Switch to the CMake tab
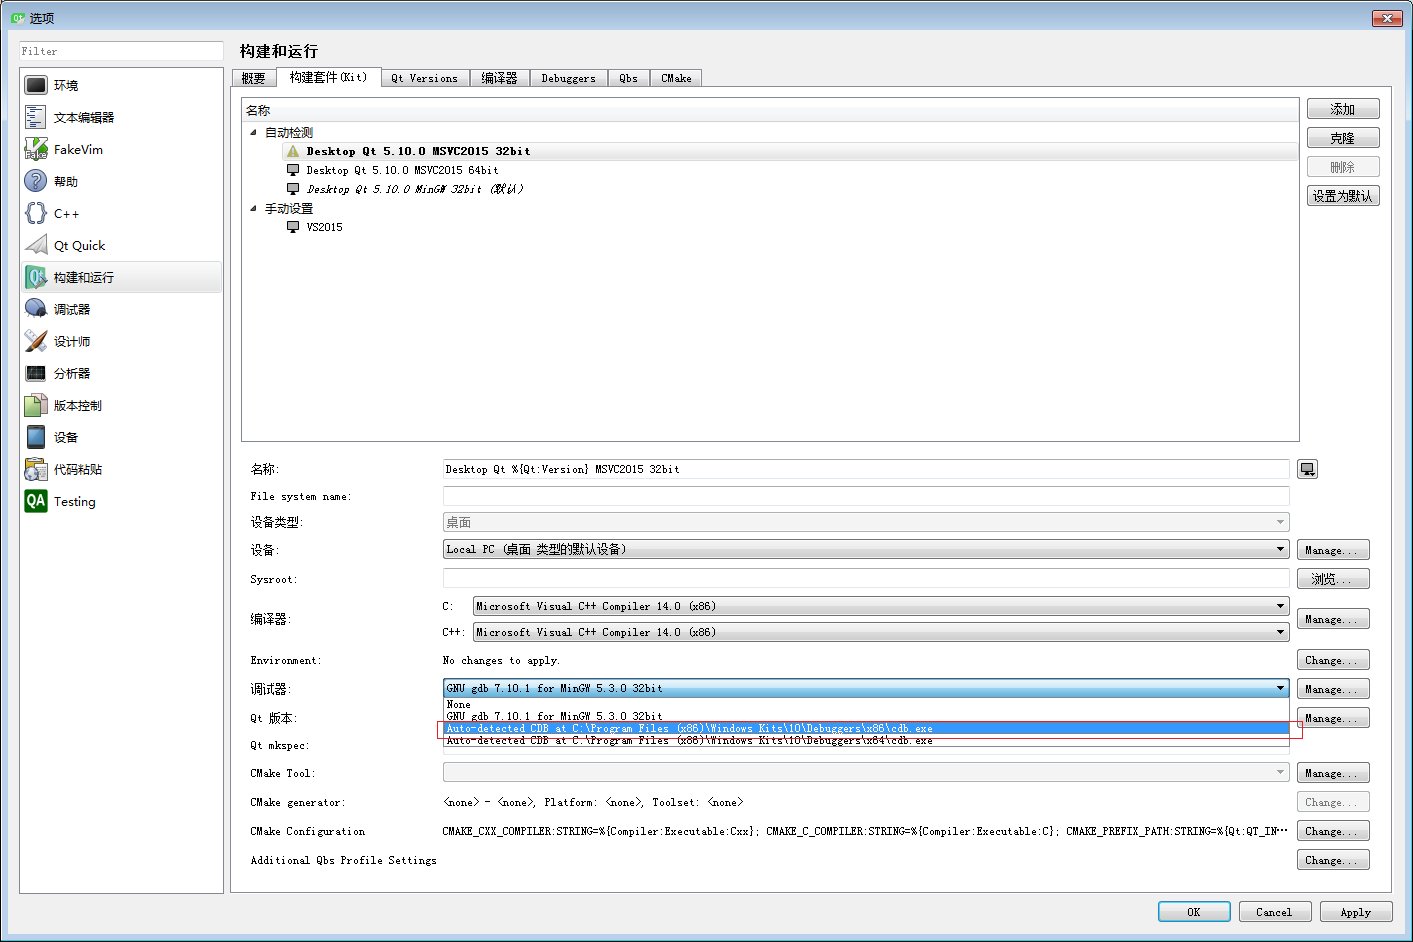The width and height of the screenshot is (1413, 942). (676, 77)
